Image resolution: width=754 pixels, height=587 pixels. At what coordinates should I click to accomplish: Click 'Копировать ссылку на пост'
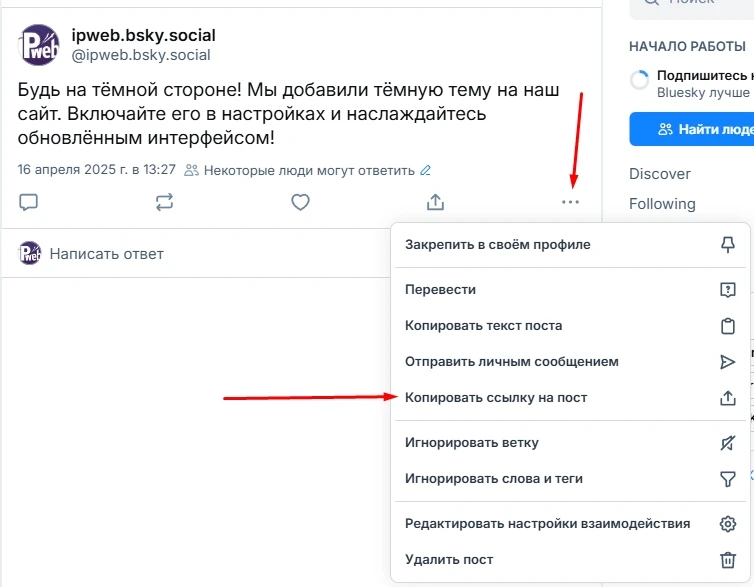coord(496,398)
